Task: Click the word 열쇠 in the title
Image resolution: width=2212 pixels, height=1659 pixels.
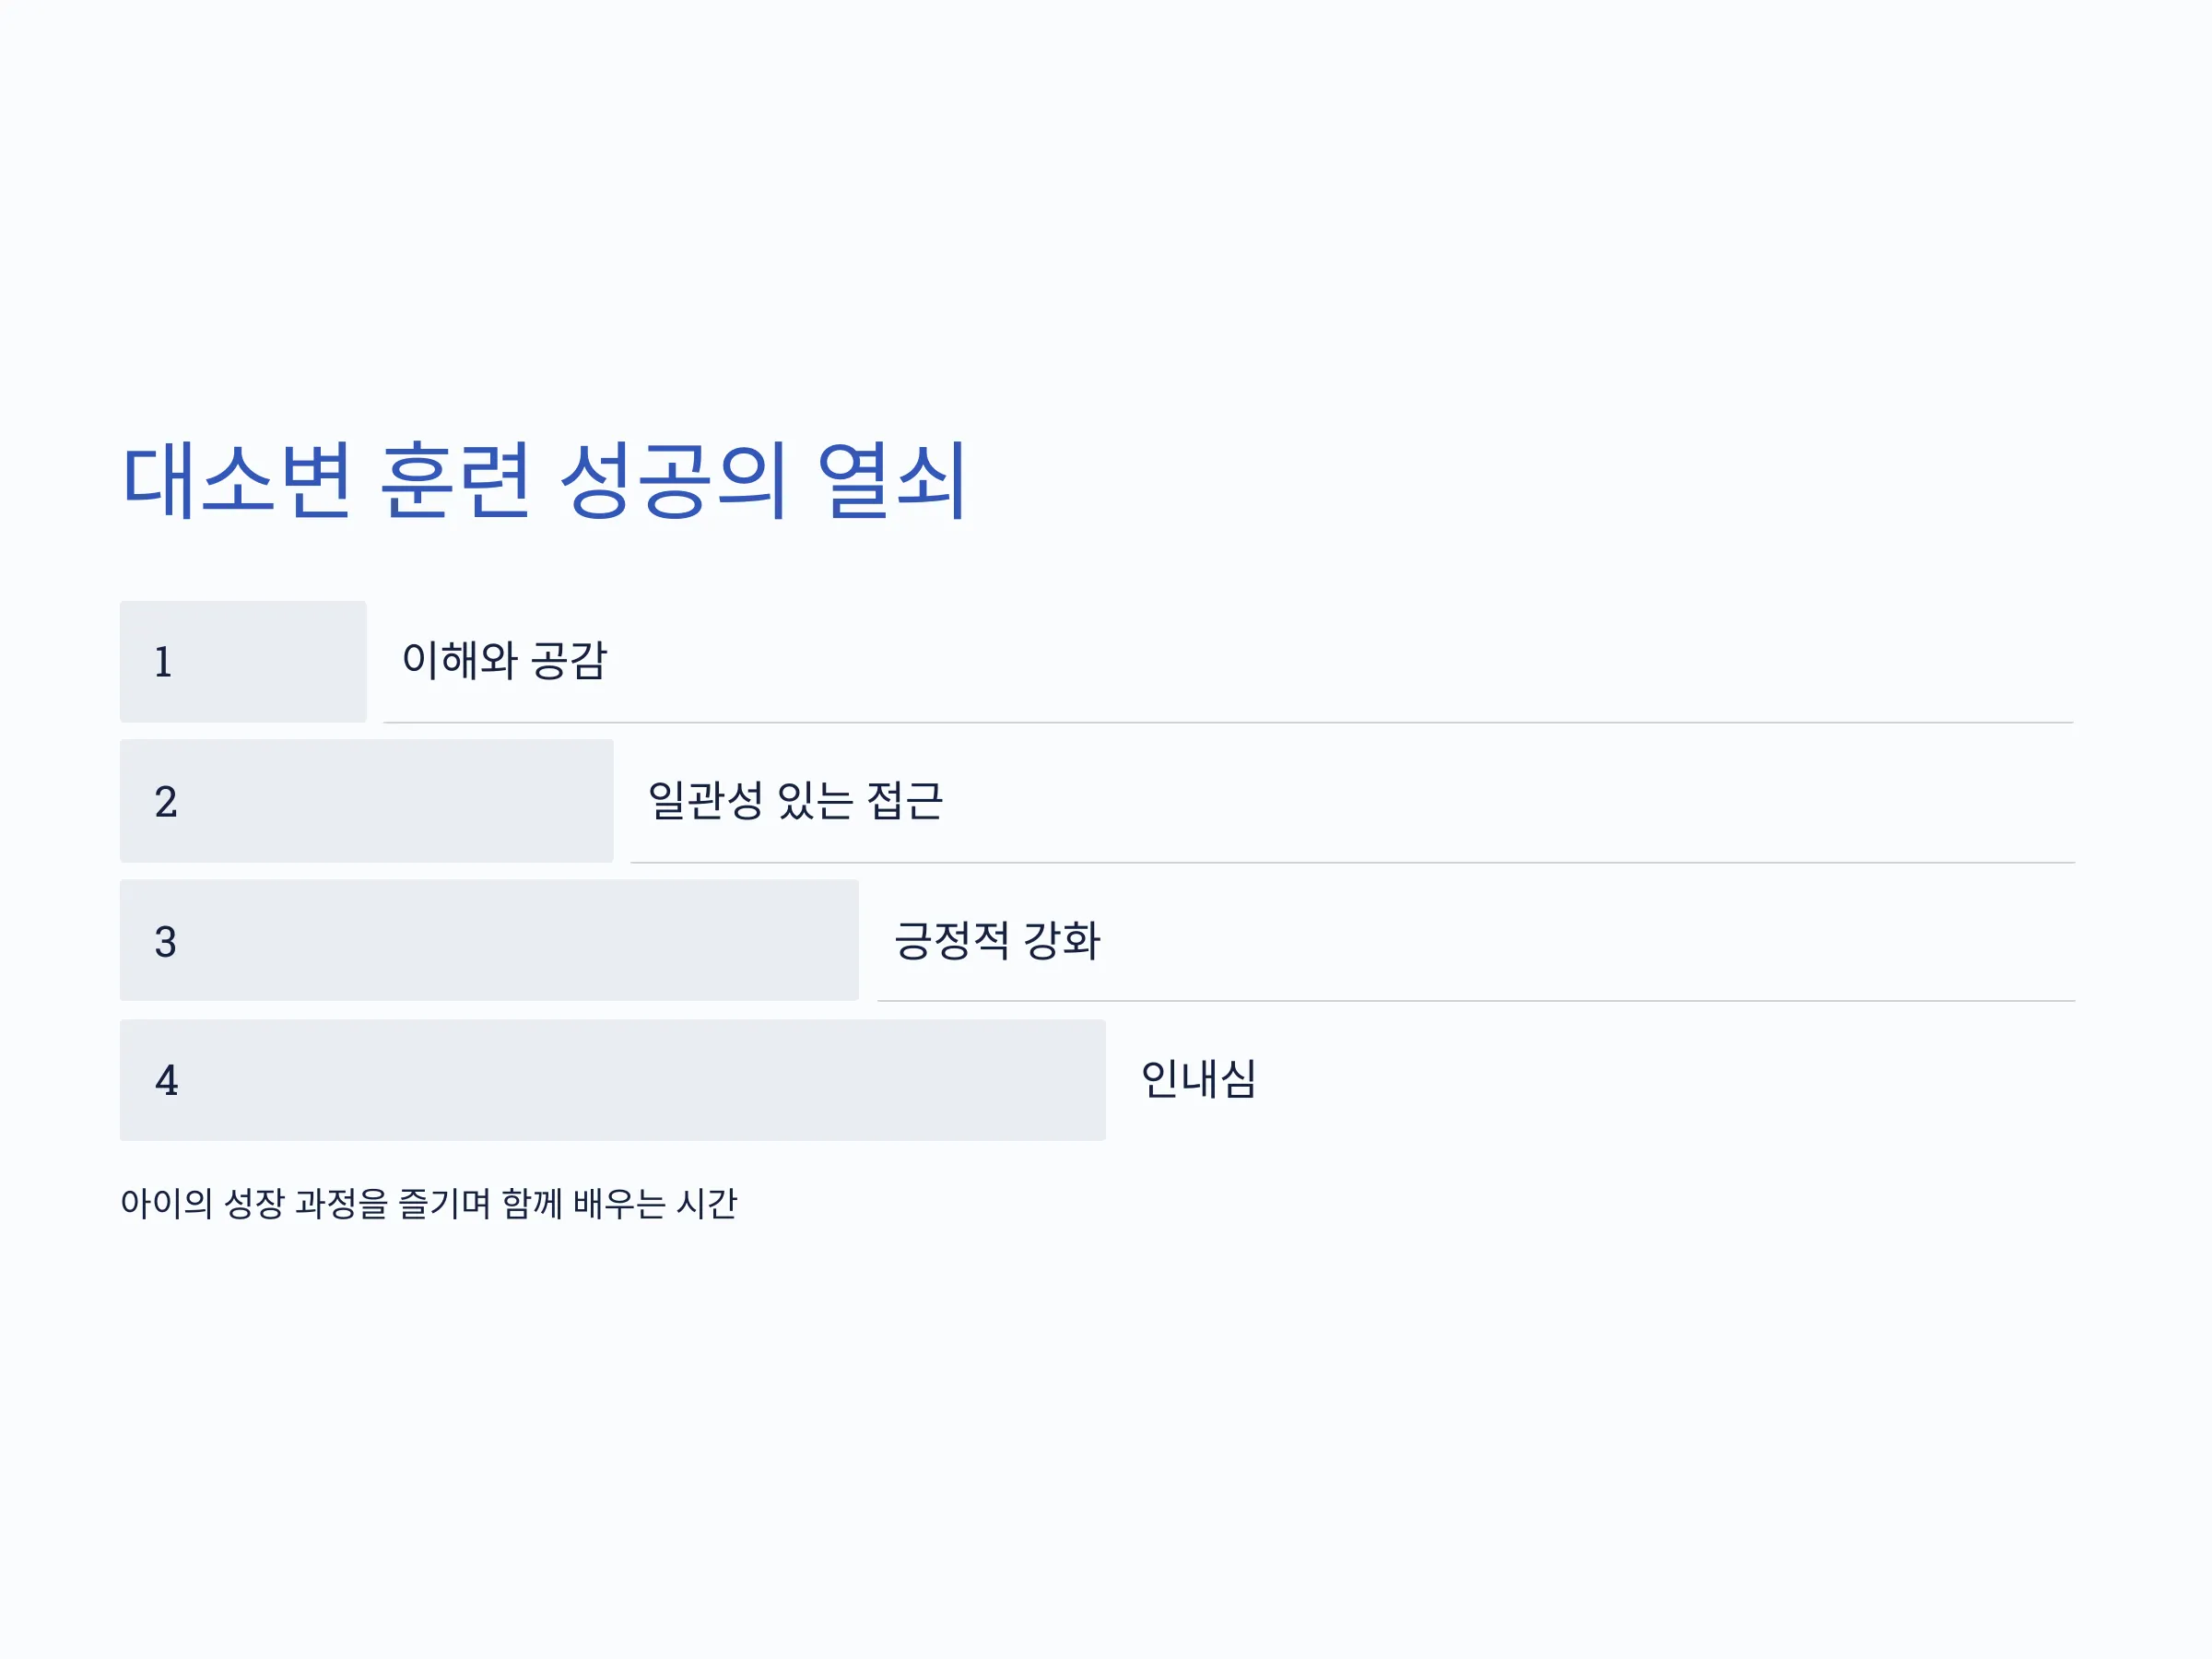Action: click(892, 481)
